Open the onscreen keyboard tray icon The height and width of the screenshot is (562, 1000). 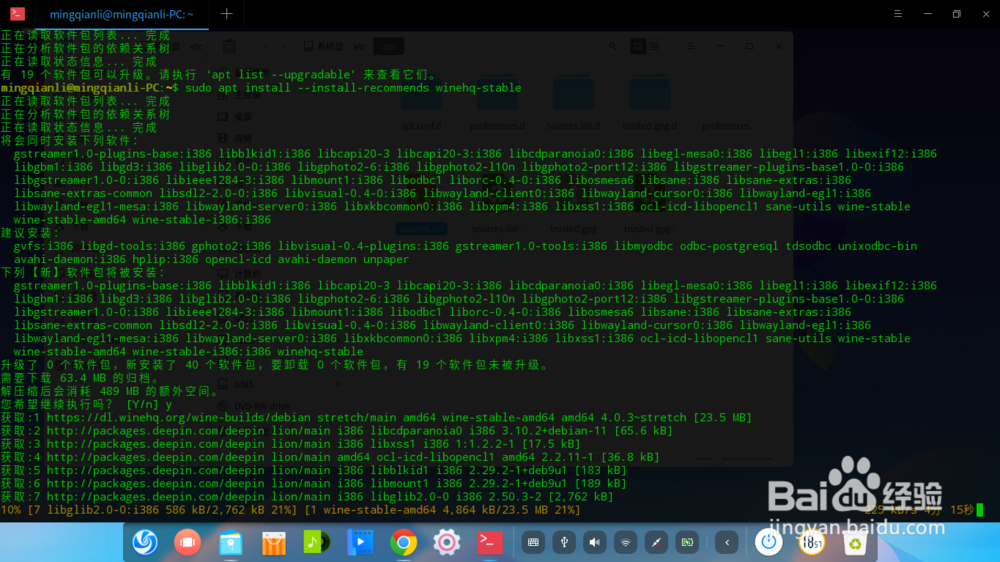(533, 542)
